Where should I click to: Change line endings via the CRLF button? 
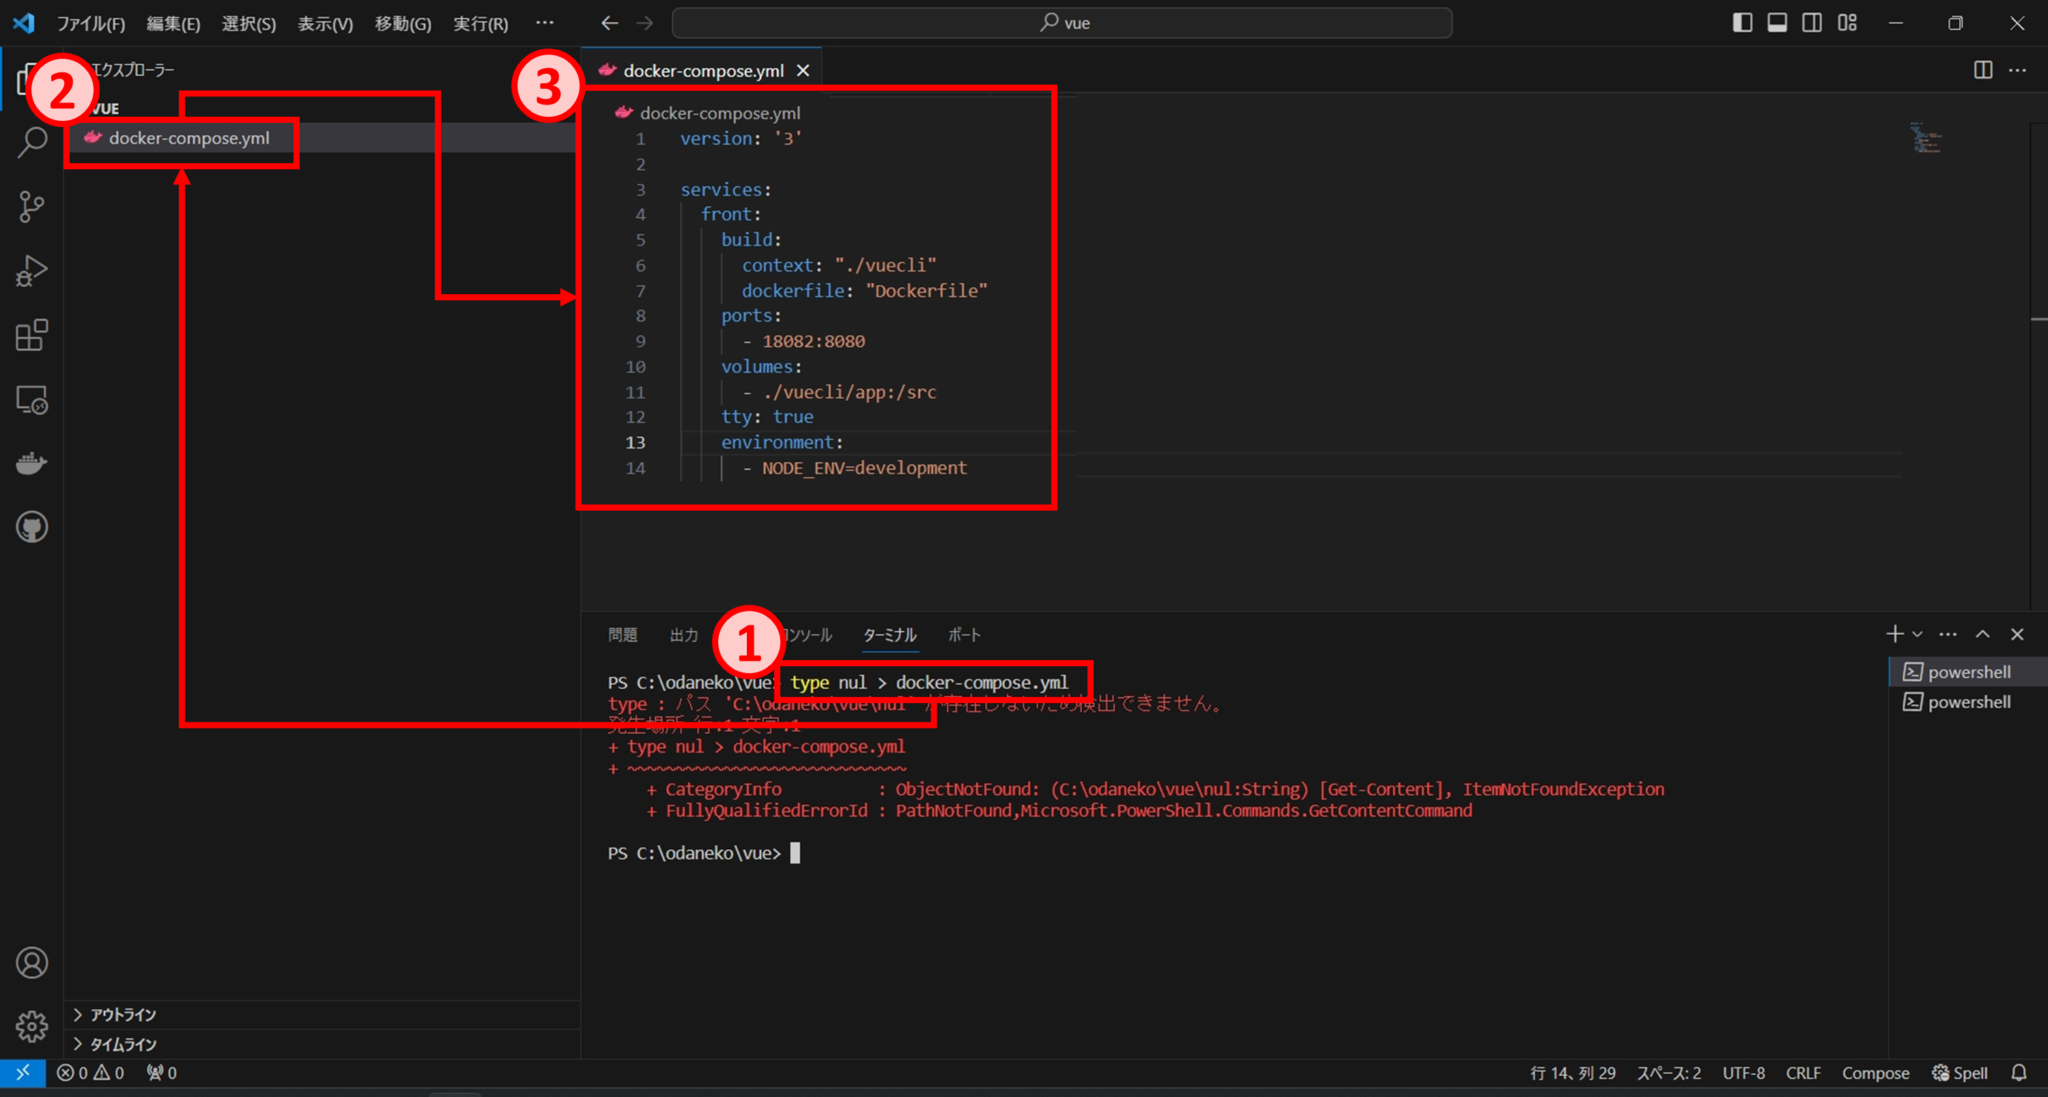pos(1803,1072)
